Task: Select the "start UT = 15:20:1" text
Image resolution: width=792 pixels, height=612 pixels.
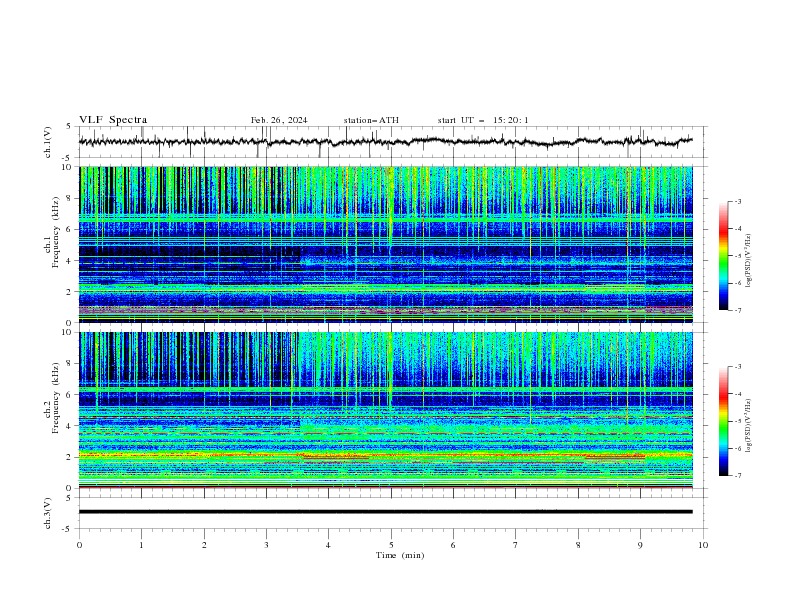Action: click(483, 120)
